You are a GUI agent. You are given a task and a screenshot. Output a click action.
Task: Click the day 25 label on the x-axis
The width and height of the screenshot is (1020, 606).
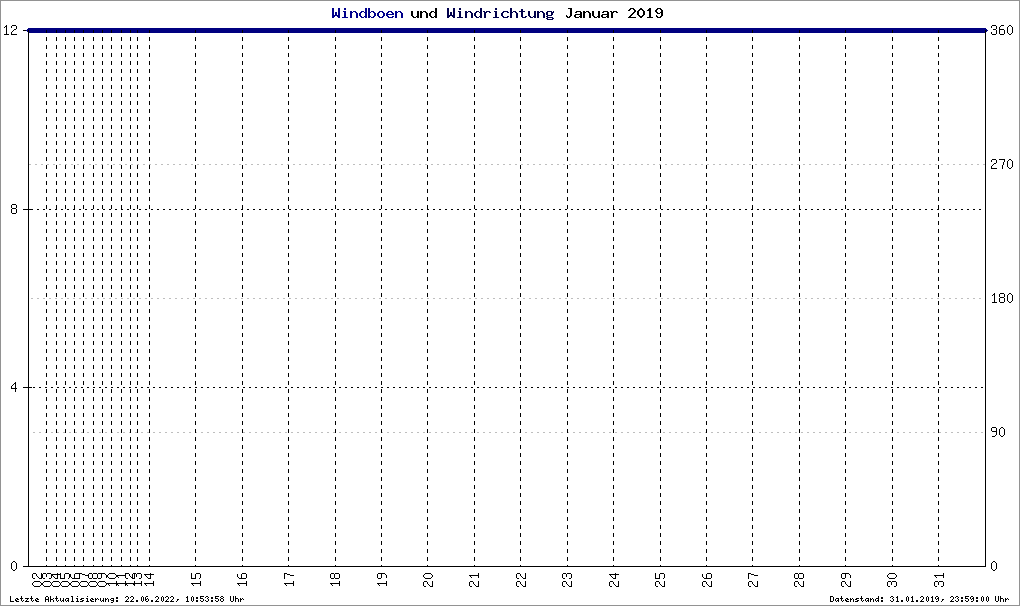tap(660, 579)
